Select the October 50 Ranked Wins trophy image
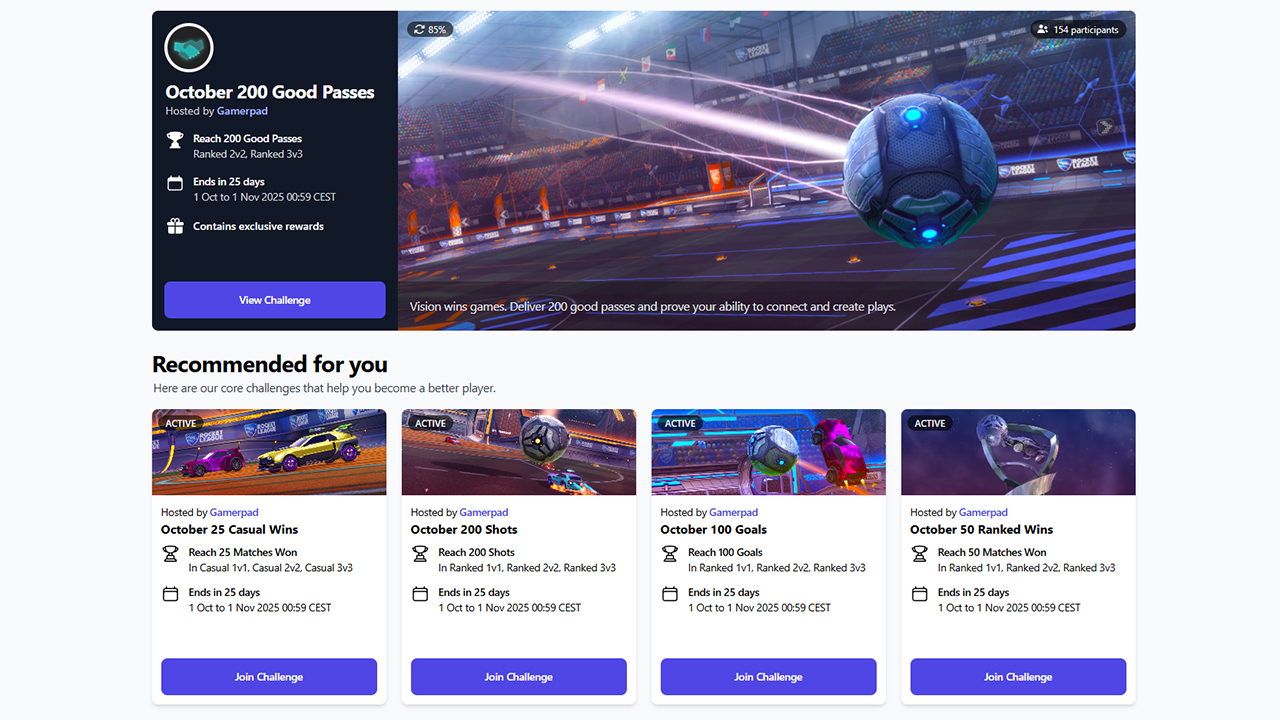This screenshot has width=1280, height=720. pos(1018,452)
